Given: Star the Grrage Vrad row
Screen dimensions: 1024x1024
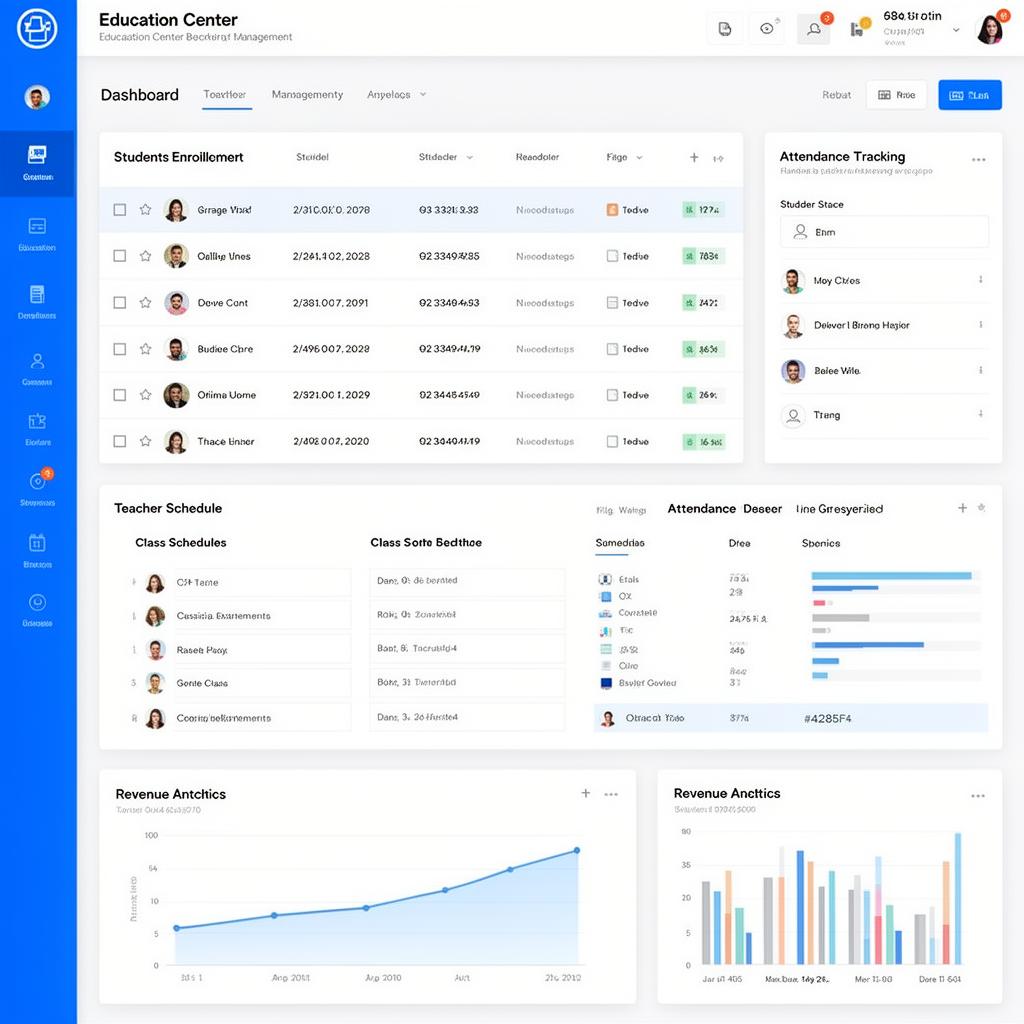Looking at the screenshot, I should pos(145,209).
